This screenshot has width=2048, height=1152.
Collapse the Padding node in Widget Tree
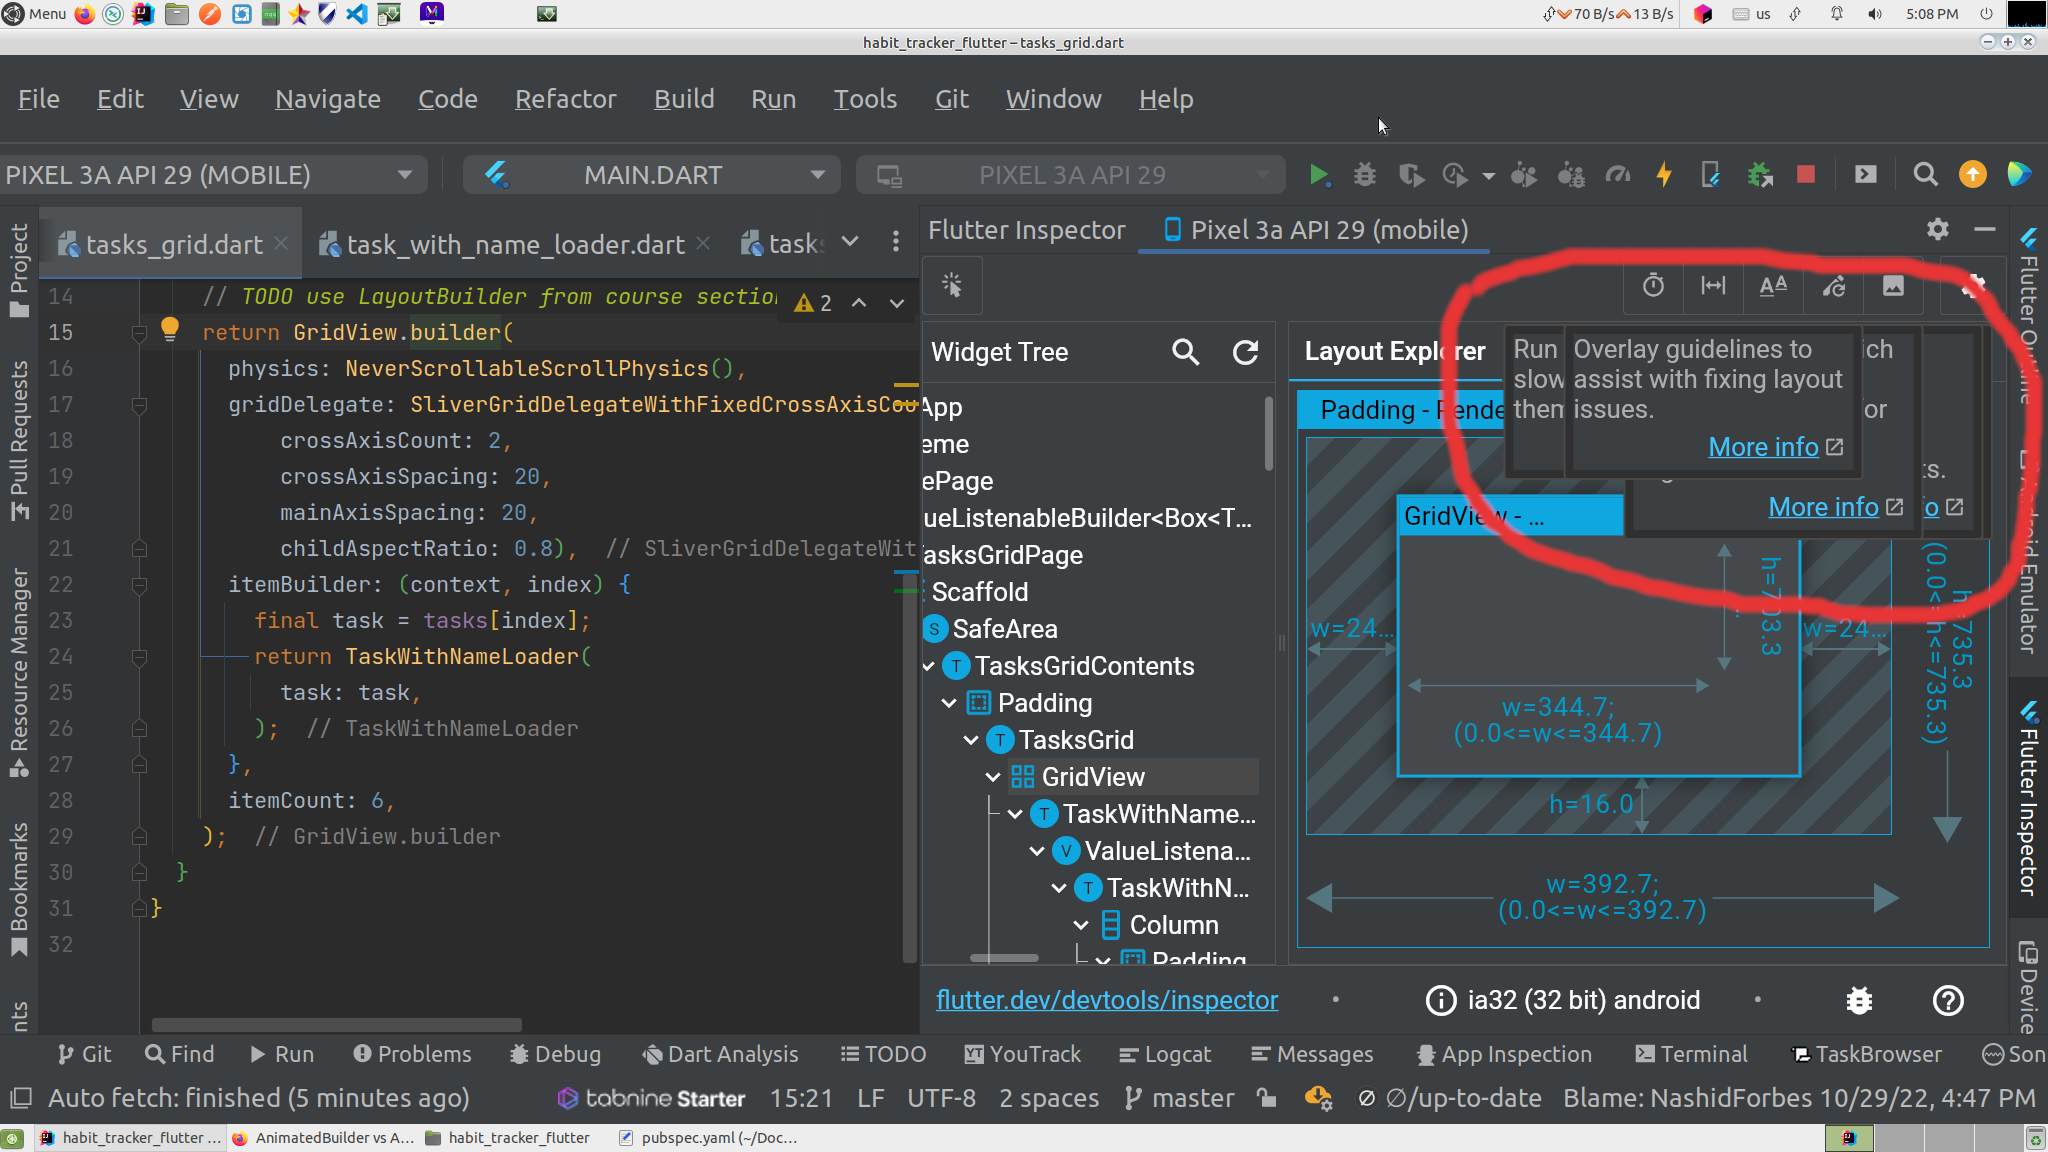(x=950, y=703)
